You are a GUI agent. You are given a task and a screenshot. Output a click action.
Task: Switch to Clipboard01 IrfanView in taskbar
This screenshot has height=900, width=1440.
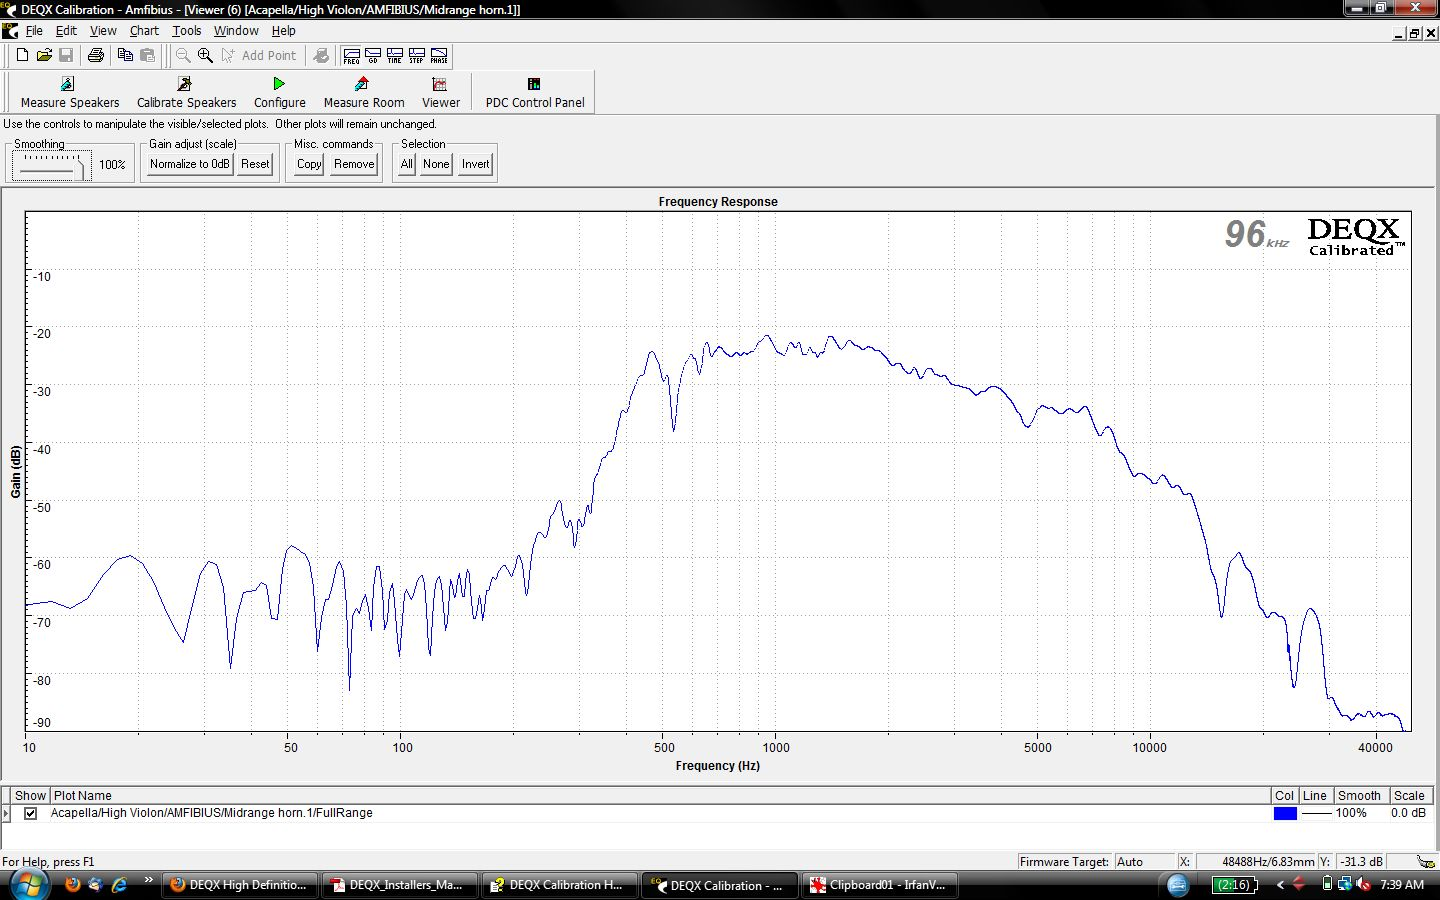(x=880, y=885)
